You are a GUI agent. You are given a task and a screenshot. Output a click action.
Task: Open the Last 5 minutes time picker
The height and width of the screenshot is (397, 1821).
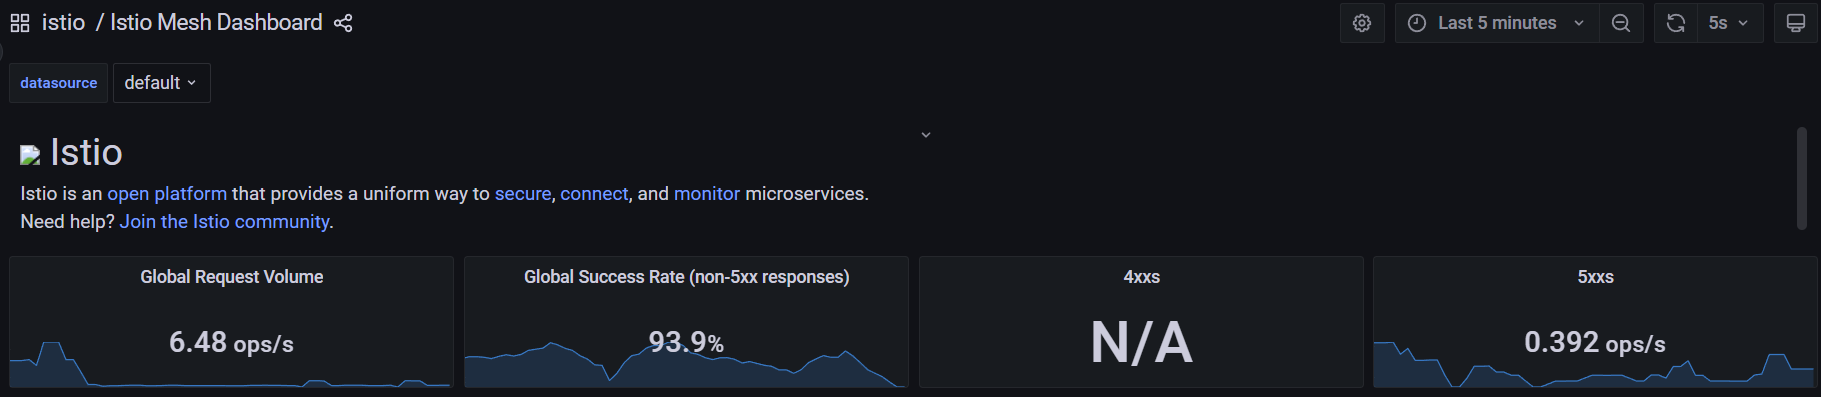[1496, 23]
